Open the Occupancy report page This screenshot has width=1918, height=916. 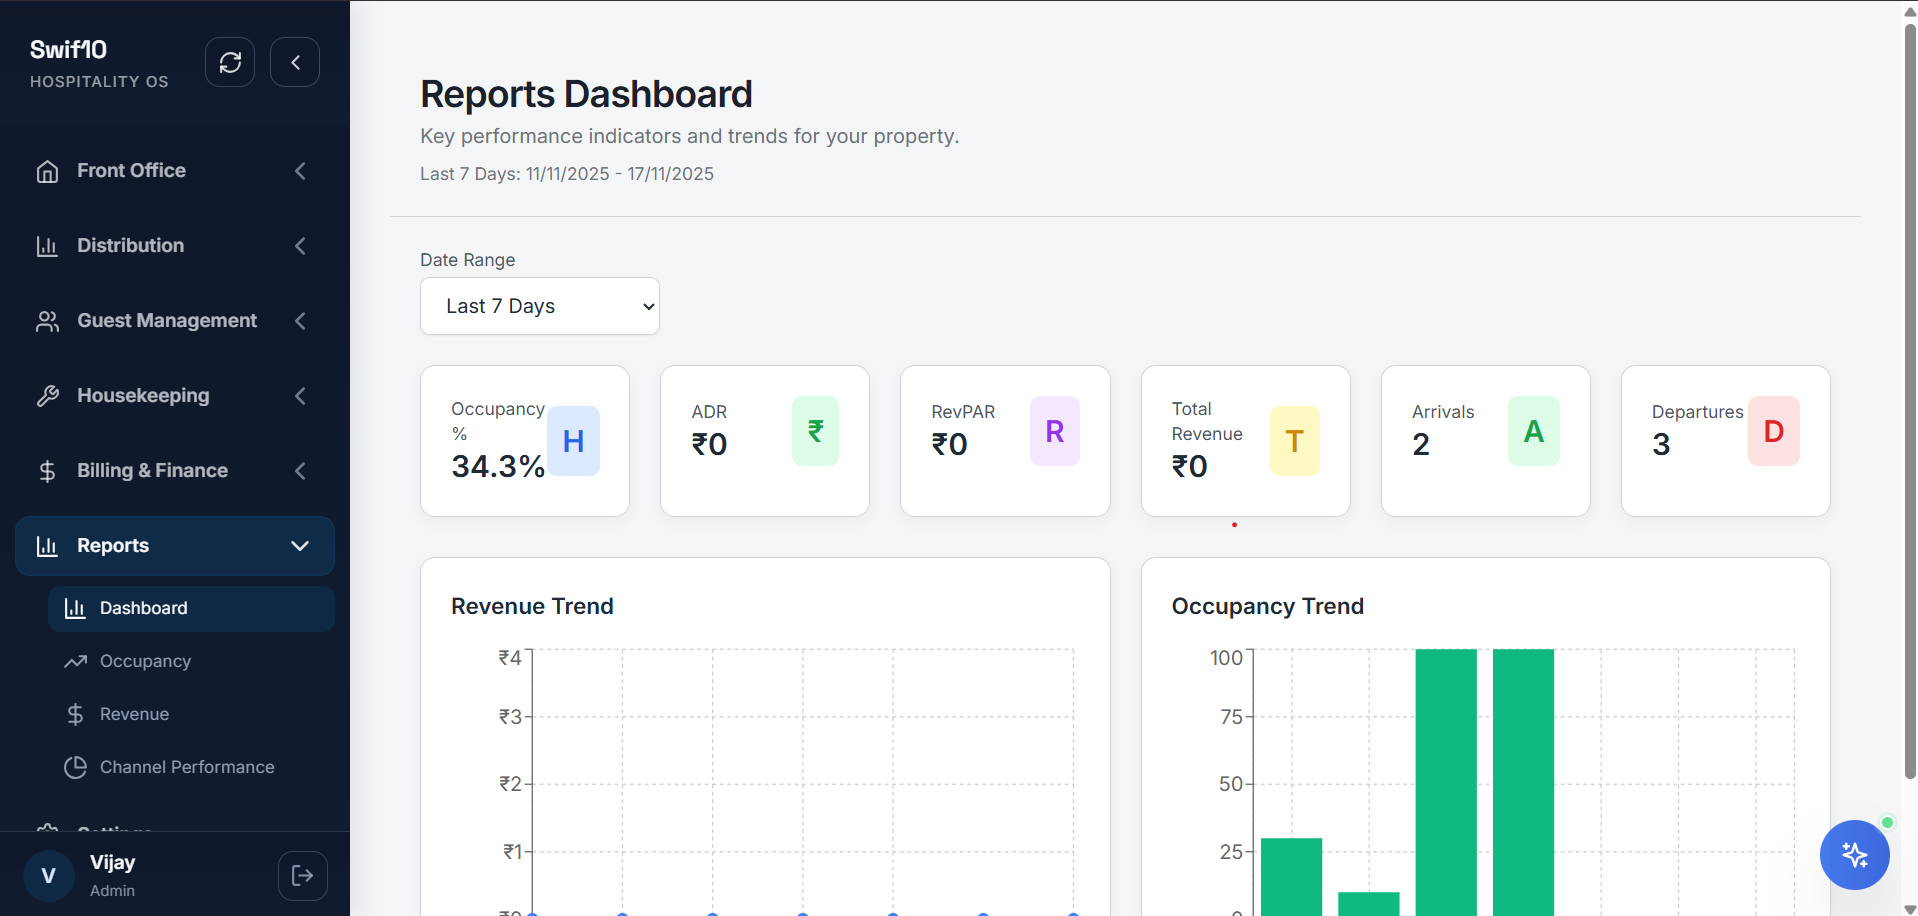click(x=145, y=661)
